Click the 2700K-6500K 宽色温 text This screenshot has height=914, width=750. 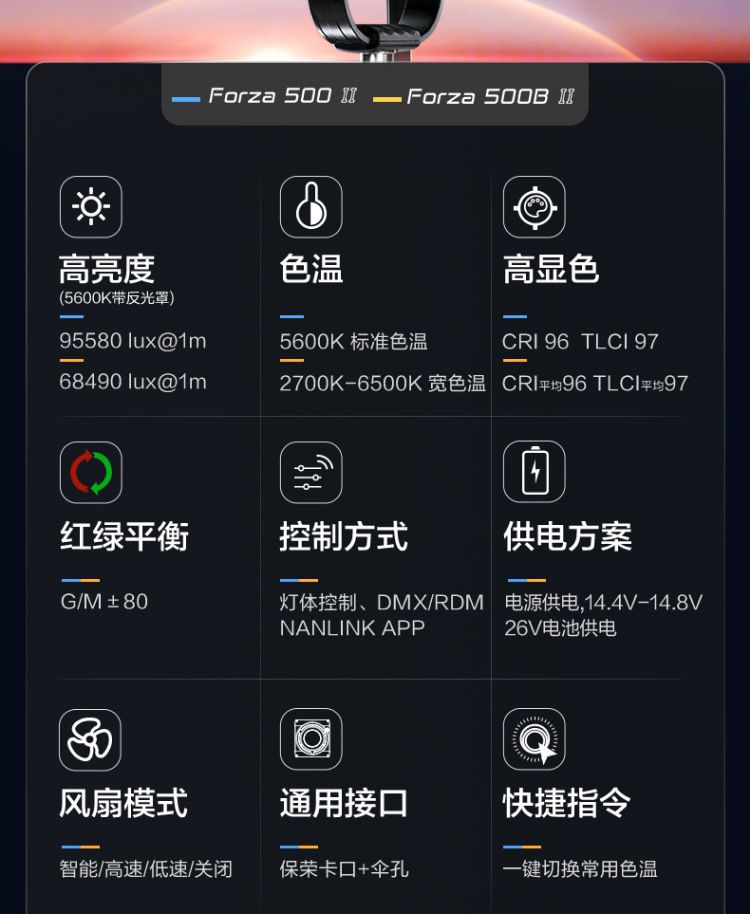coord(382,383)
